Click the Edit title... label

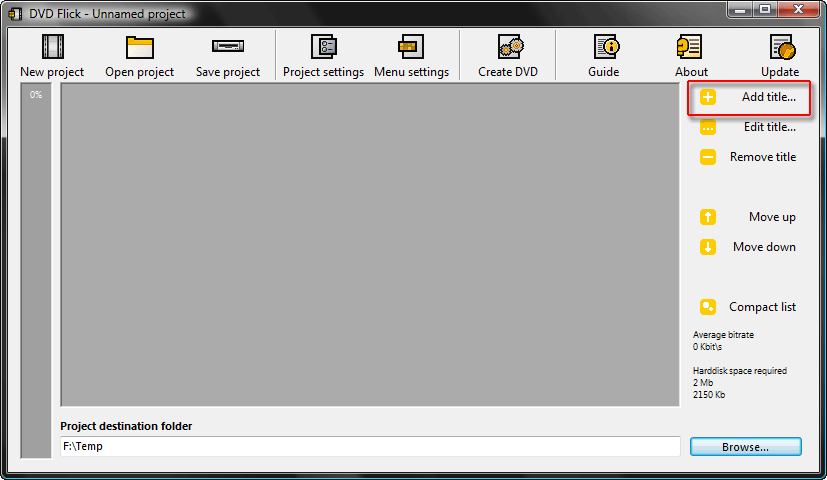coord(770,127)
